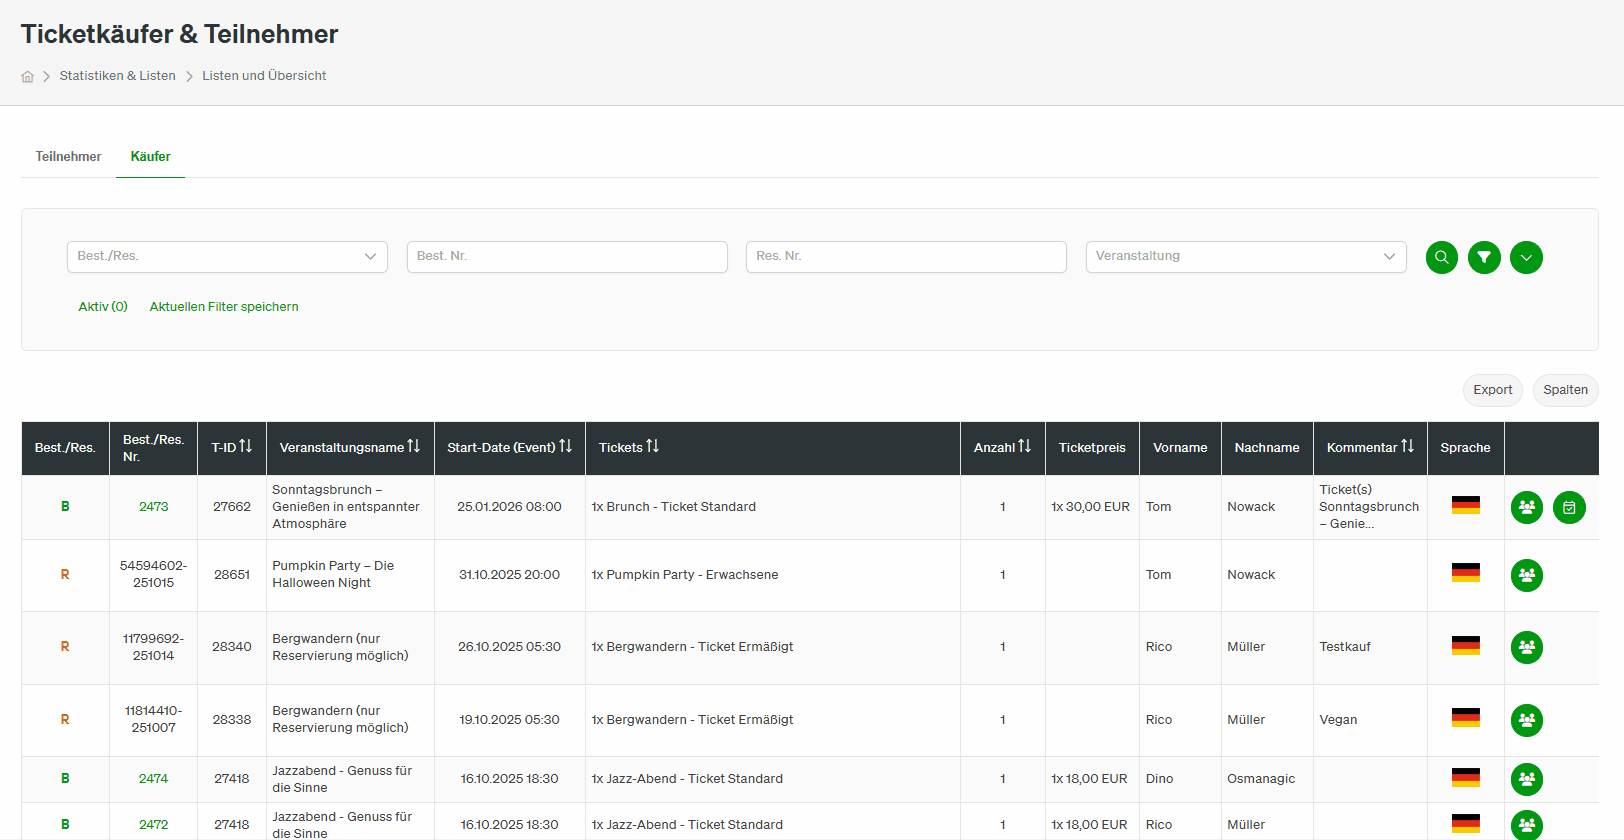1624x840 pixels.
Task: Click German flag in Sonntagsbrunch row
Action: (1465, 505)
